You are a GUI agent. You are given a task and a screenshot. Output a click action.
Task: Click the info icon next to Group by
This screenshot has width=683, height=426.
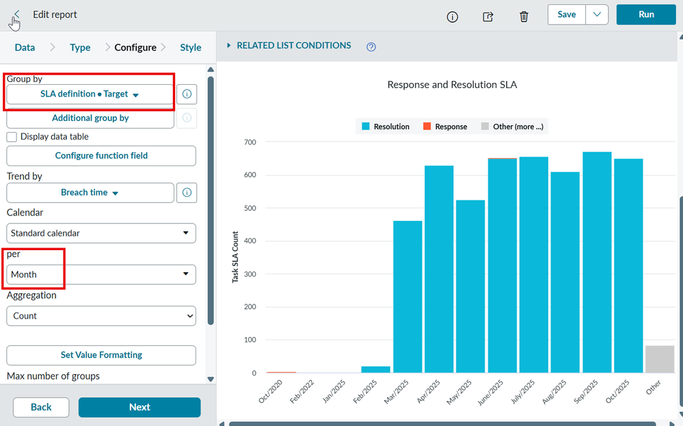coord(187,94)
